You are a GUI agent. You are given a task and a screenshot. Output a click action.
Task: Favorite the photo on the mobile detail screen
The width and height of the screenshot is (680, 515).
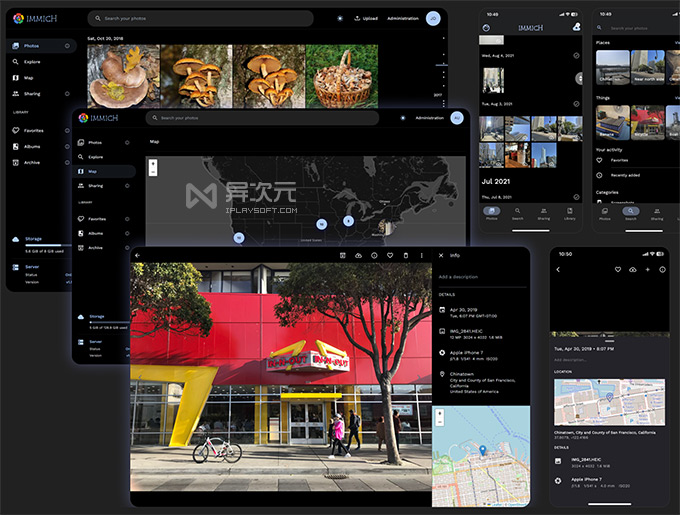click(x=618, y=270)
